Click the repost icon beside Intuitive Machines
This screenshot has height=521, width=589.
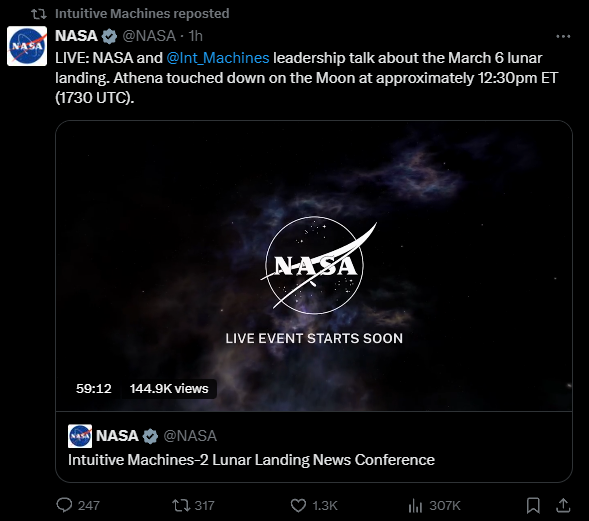tap(39, 14)
